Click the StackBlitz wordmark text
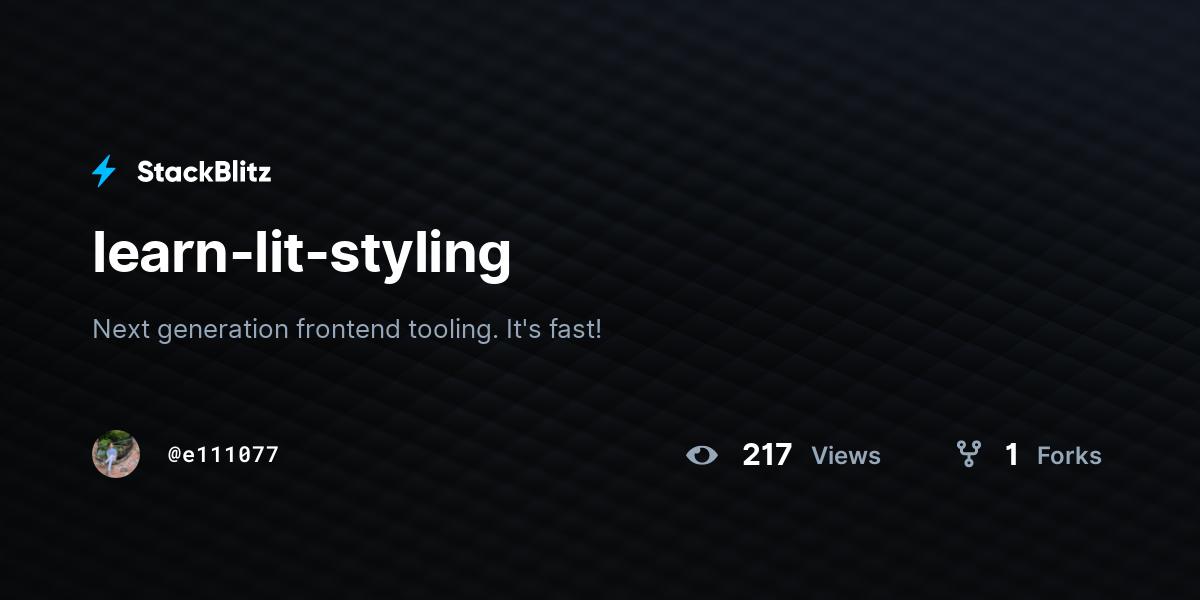 pos(204,172)
